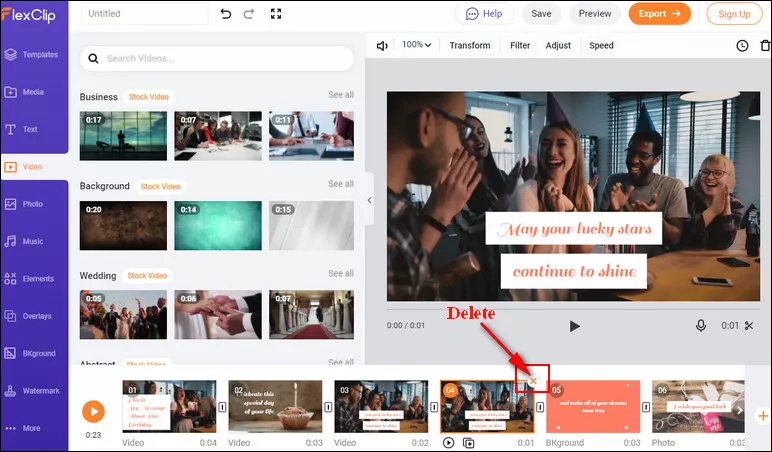Click the Untitled project name field
The height and width of the screenshot is (452, 772).
click(x=145, y=14)
